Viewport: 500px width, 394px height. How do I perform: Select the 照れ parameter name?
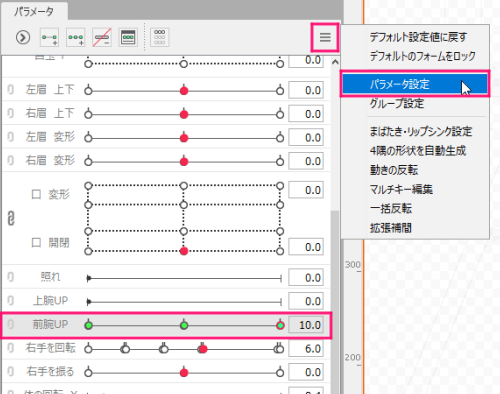[50, 277]
